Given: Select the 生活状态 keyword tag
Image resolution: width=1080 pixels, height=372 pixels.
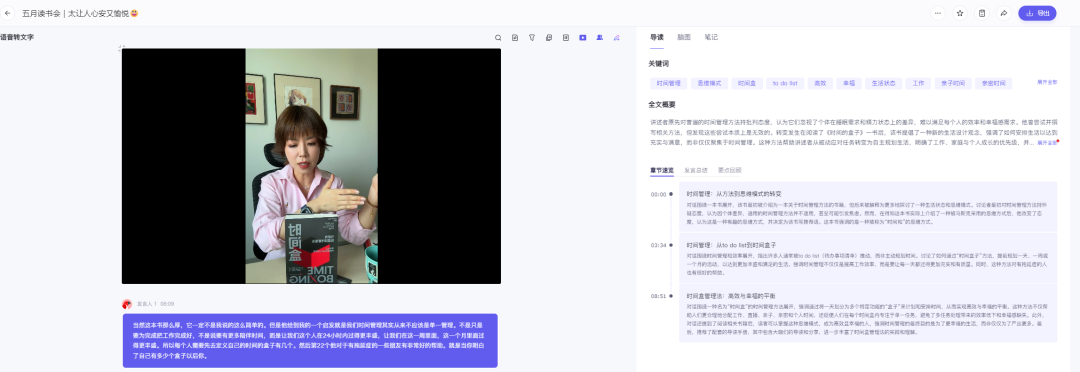Looking at the screenshot, I should click(x=883, y=83).
